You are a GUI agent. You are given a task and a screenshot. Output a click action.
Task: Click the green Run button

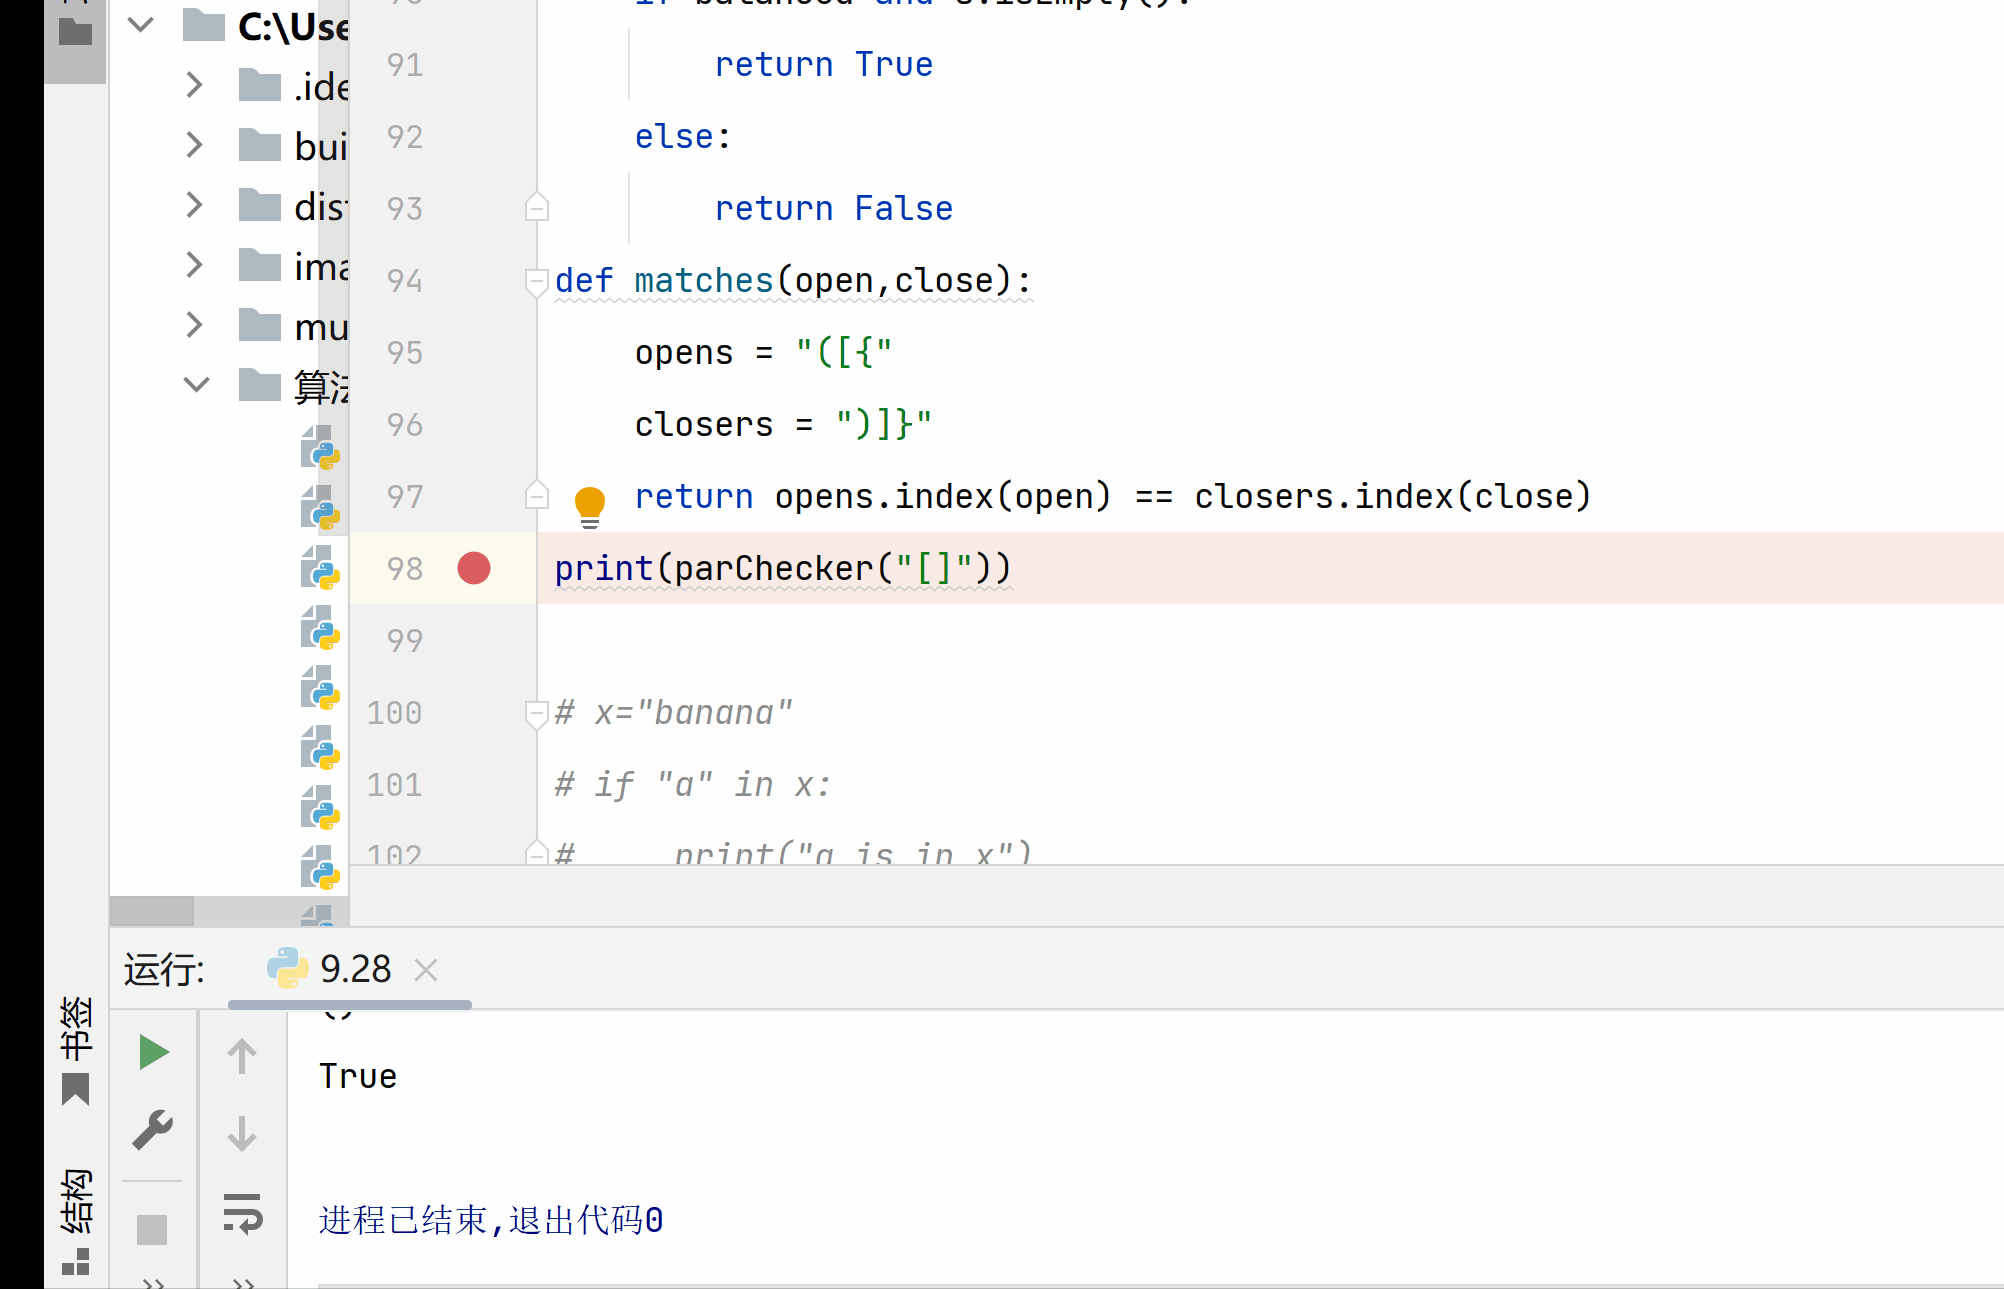153,1052
